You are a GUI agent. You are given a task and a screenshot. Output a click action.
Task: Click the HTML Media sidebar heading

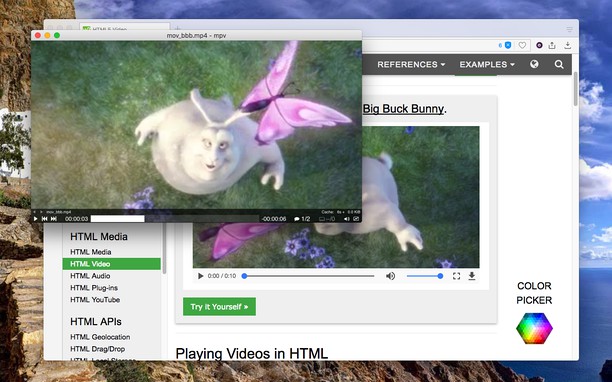[99, 237]
